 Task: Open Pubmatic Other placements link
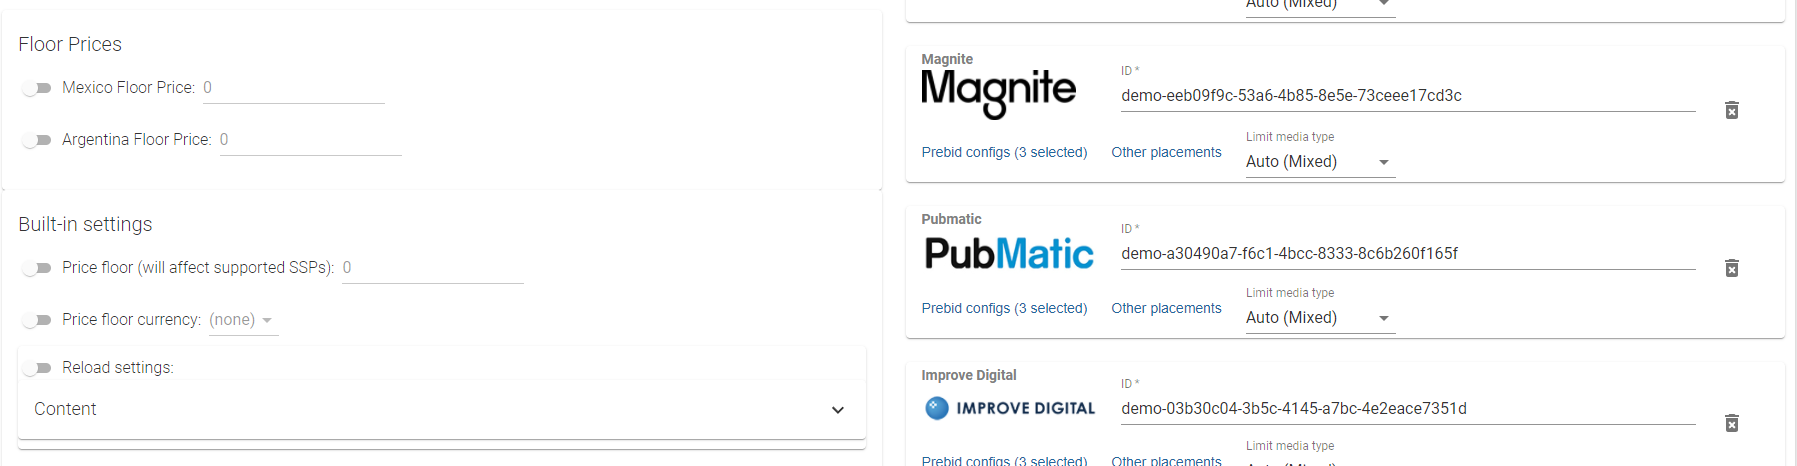pos(1166,308)
